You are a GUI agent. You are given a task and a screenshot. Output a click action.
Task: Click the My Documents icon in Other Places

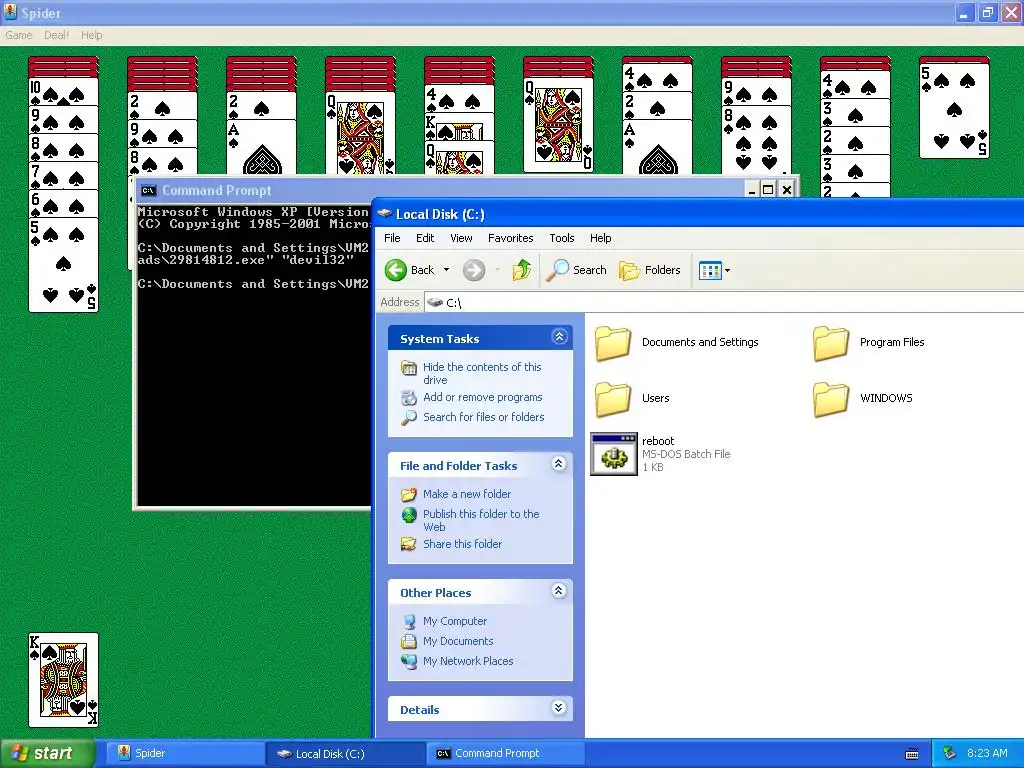point(409,641)
